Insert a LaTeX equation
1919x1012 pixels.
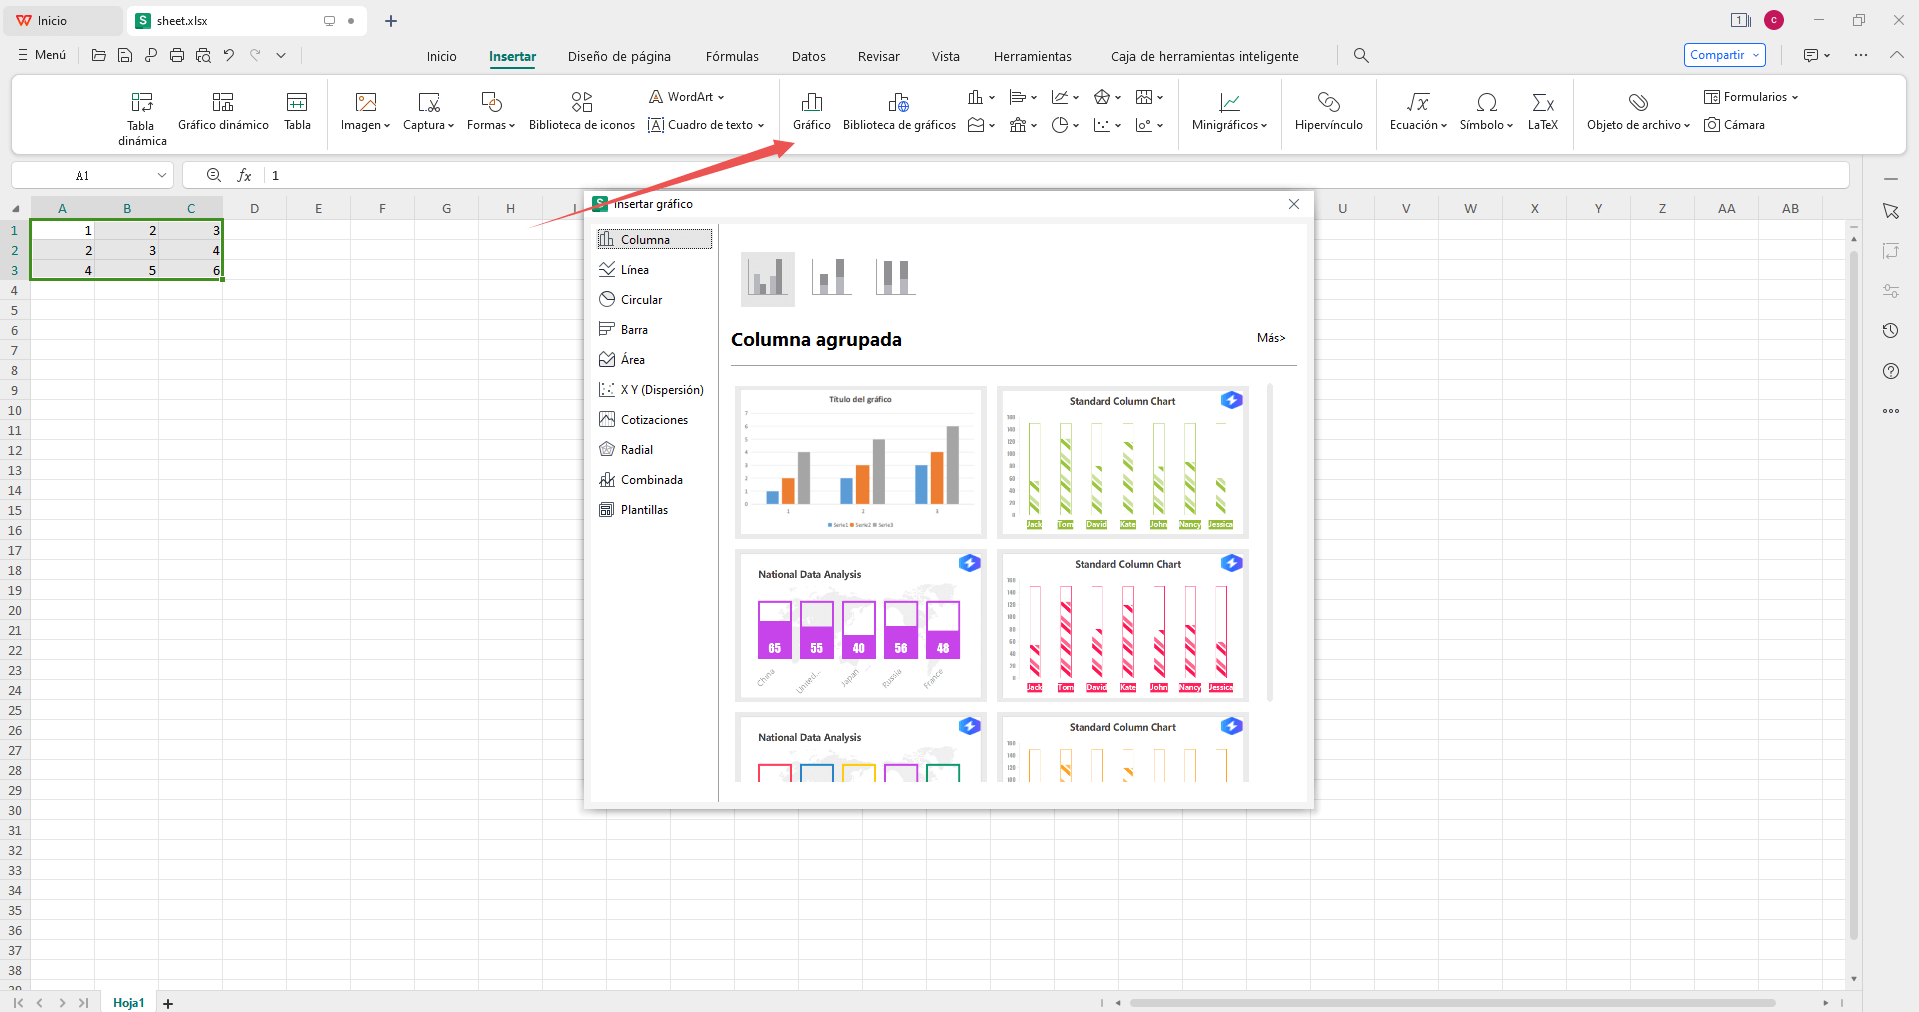pyautogui.click(x=1543, y=112)
